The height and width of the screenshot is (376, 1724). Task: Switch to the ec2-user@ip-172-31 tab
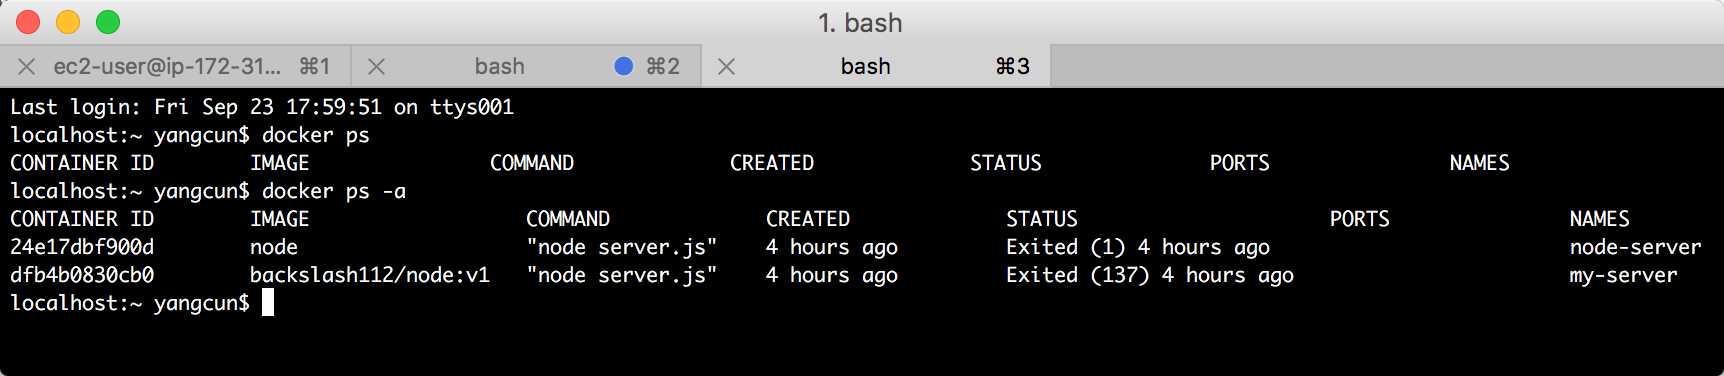(x=176, y=66)
